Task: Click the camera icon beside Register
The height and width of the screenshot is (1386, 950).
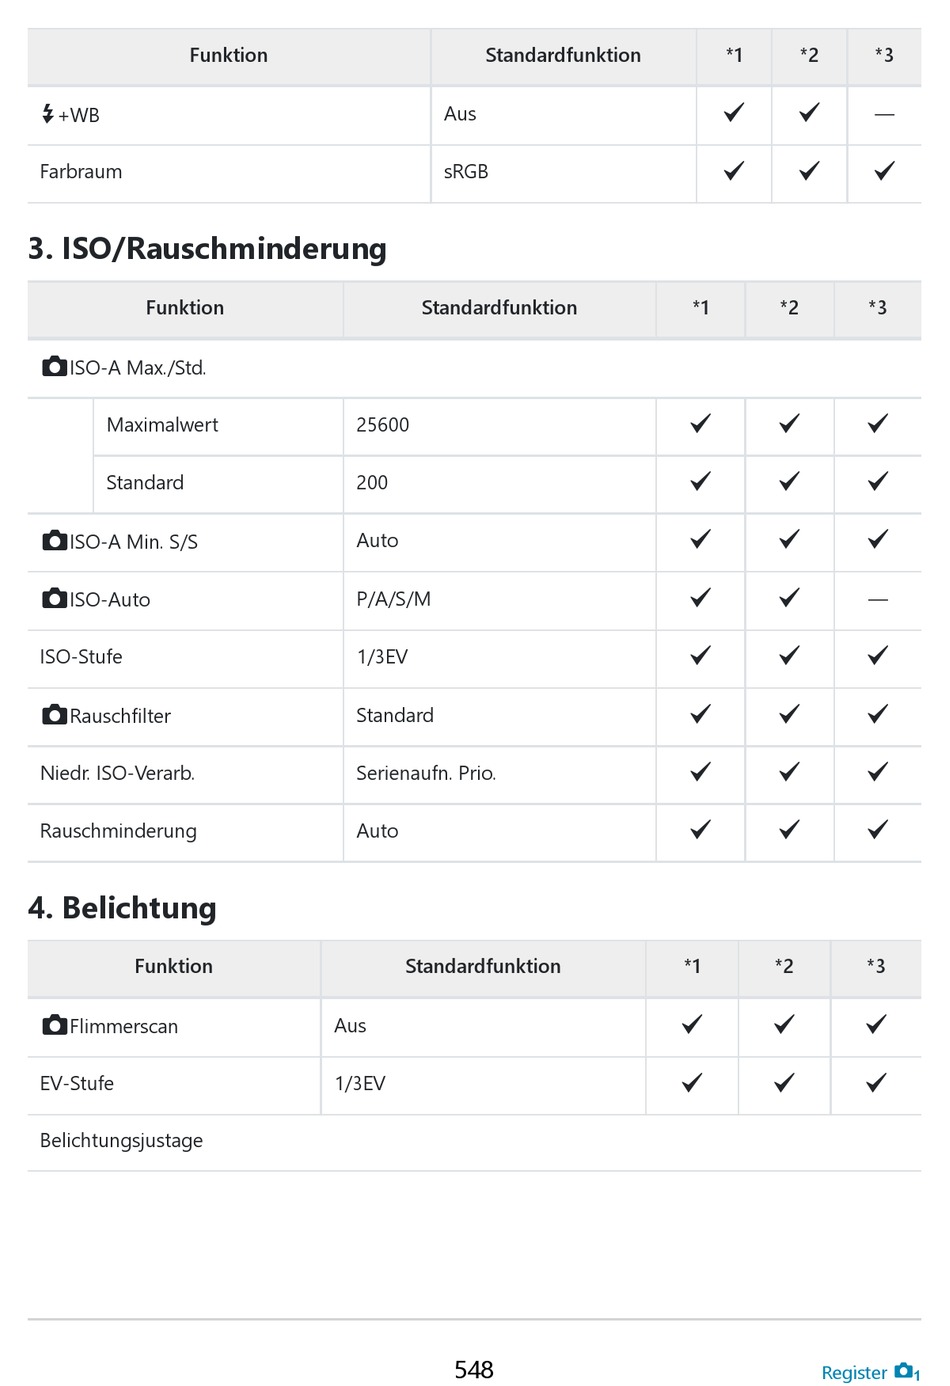Action: (x=906, y=1371)
